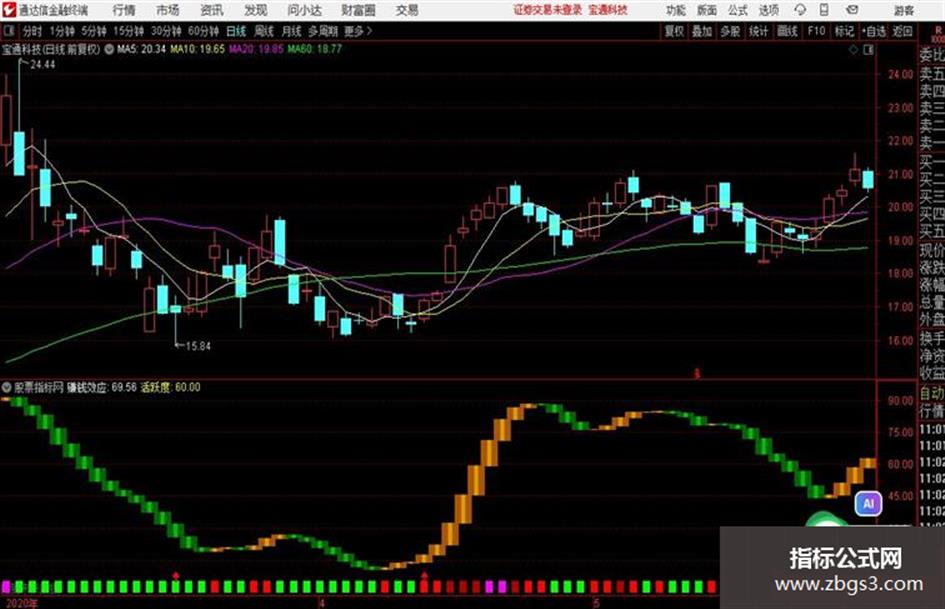The image size is (945, 609).
Task: Click the 股票指标网 indicator name
Action: [x=39, y=387]
